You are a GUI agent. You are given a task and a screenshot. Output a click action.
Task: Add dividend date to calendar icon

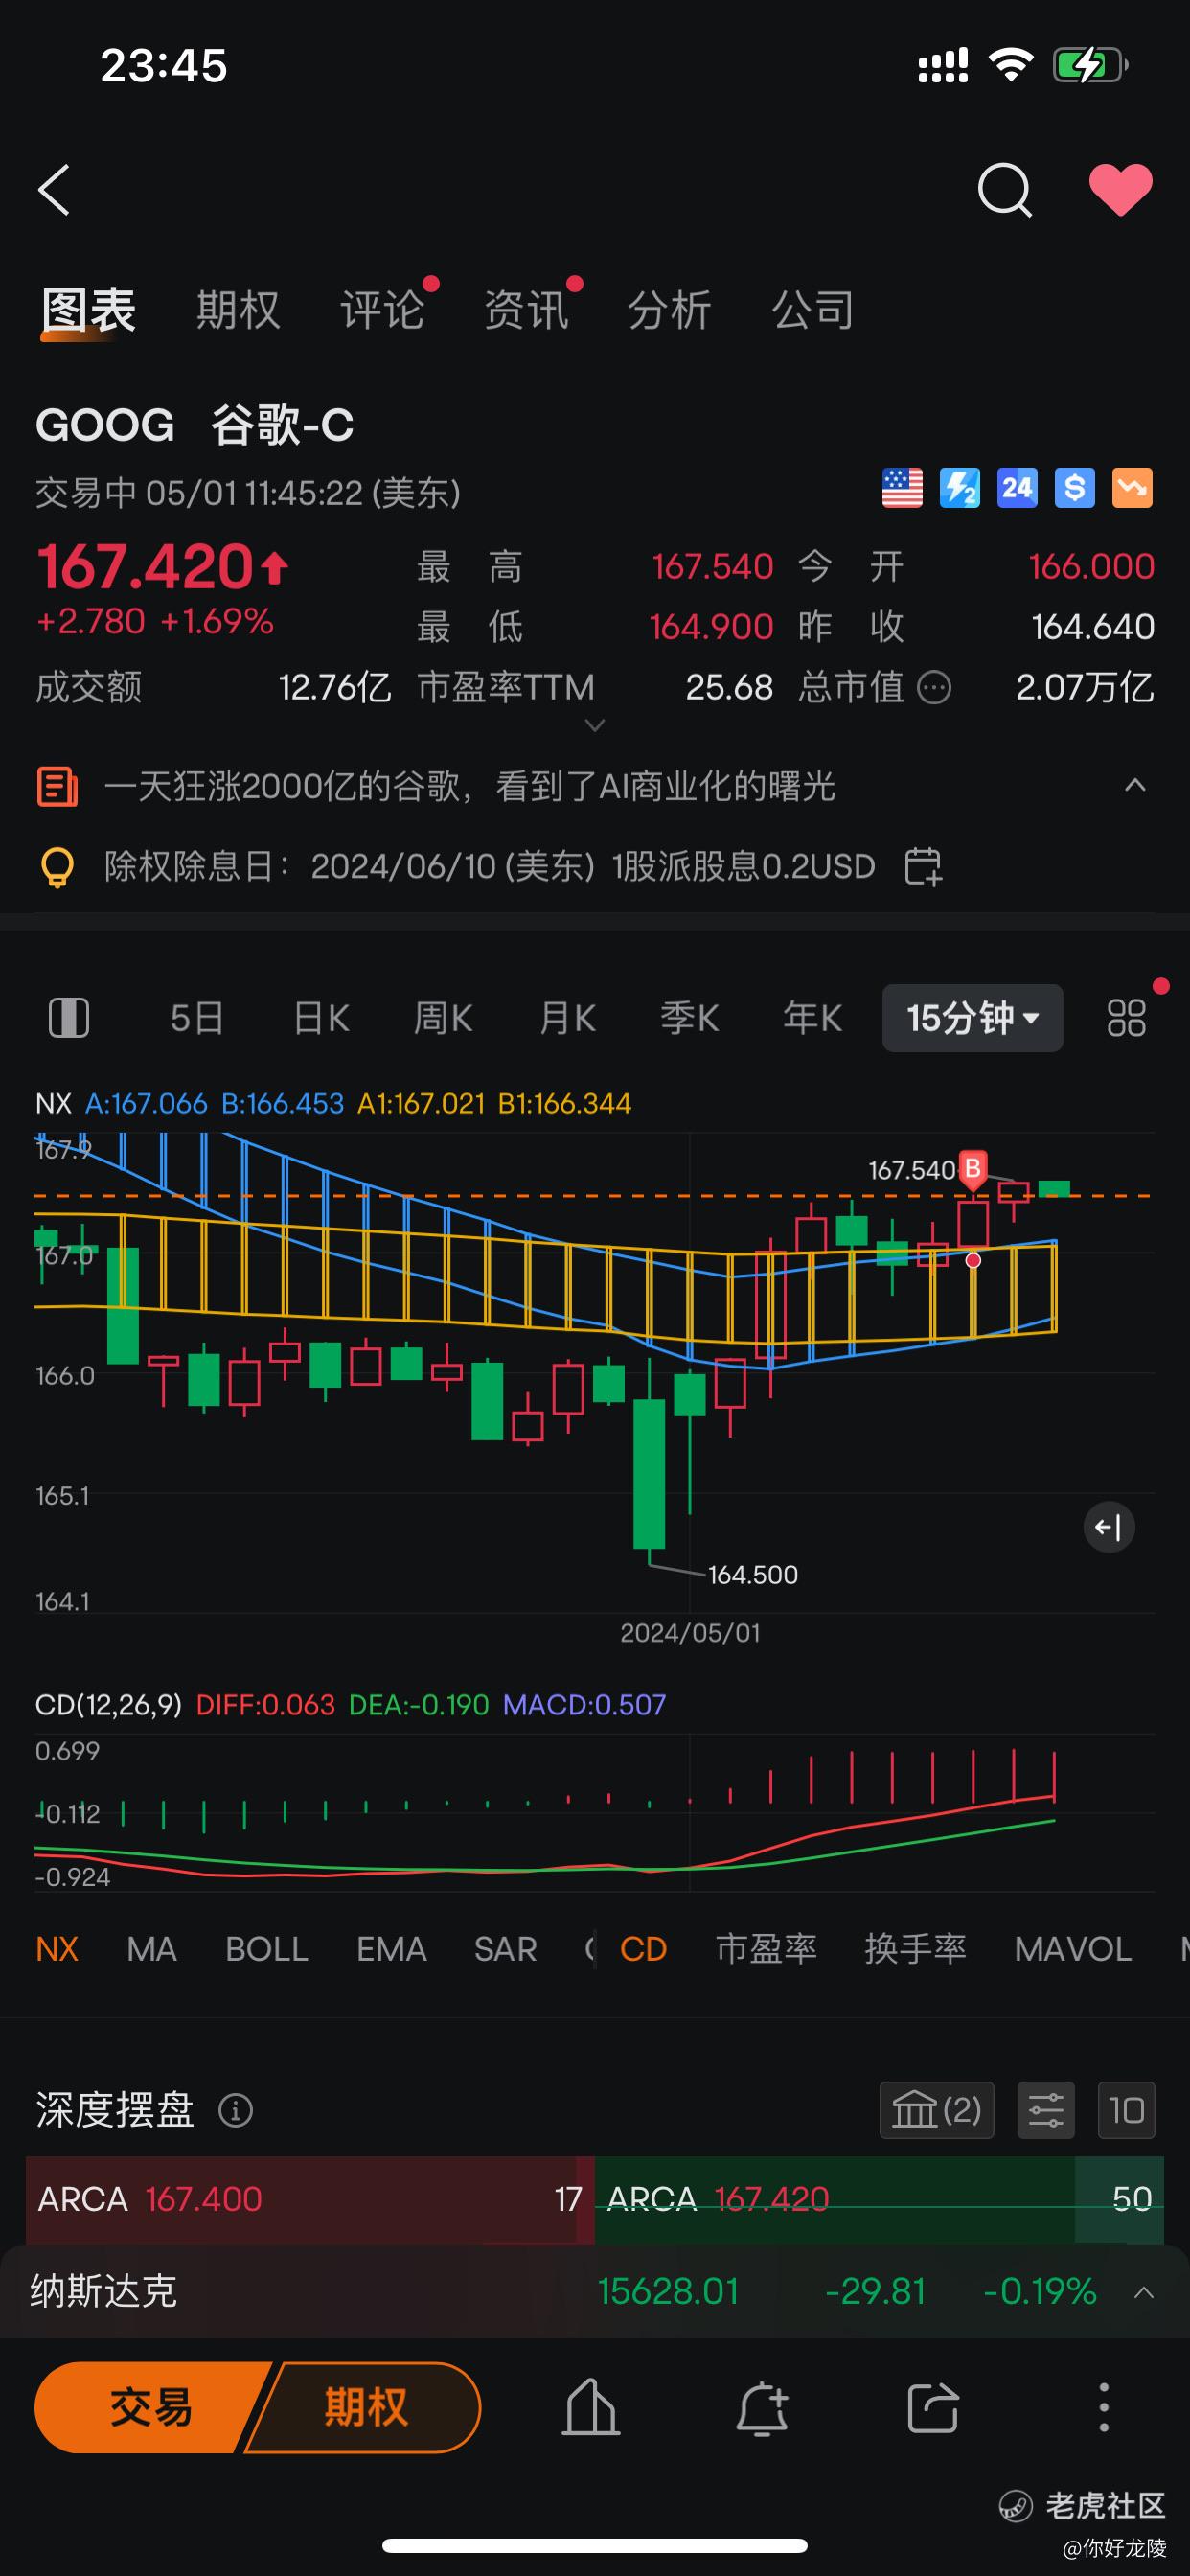[923, 866]
